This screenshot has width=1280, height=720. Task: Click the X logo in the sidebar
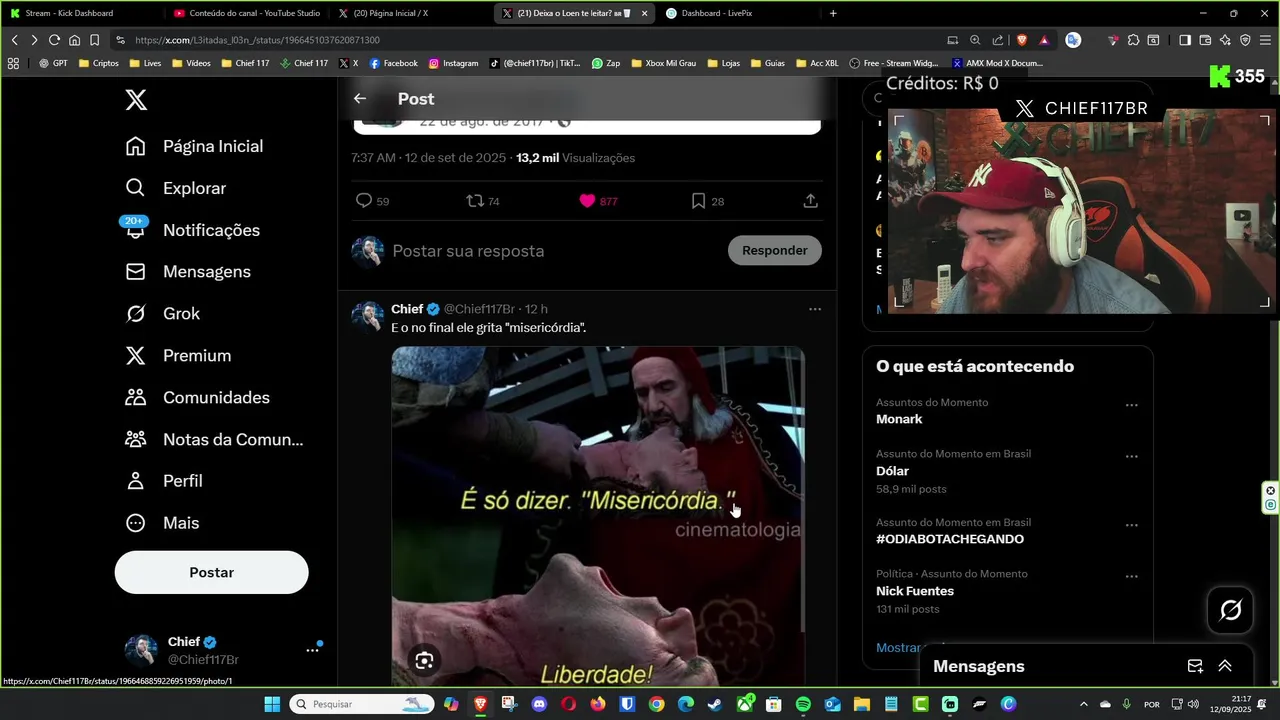pyautogui.click(x=136, y=99)
